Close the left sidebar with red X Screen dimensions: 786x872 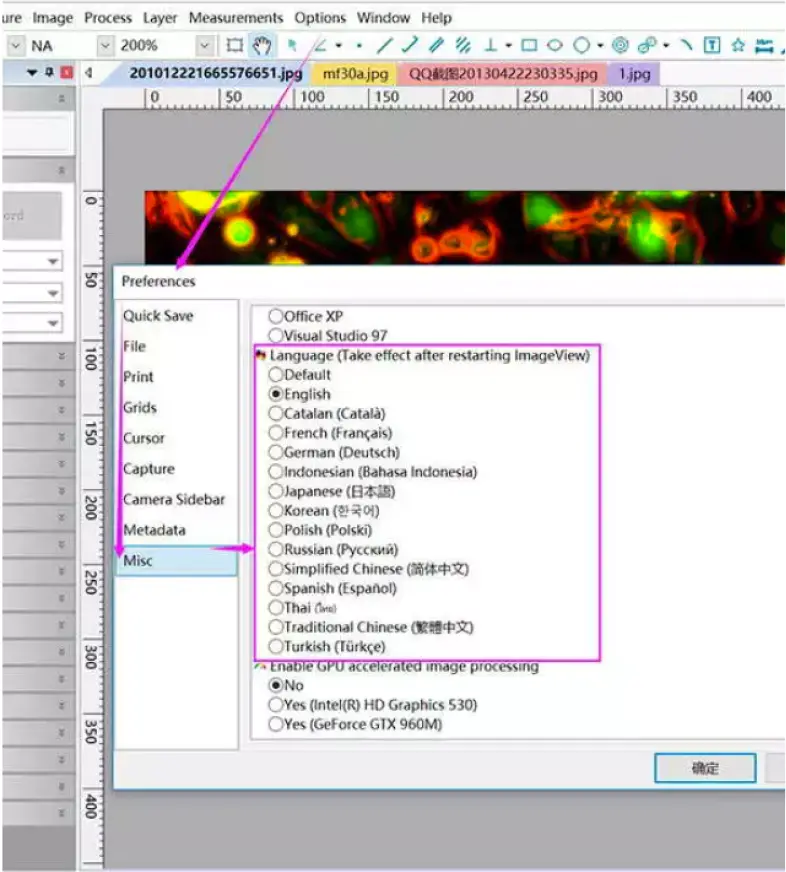67,72
